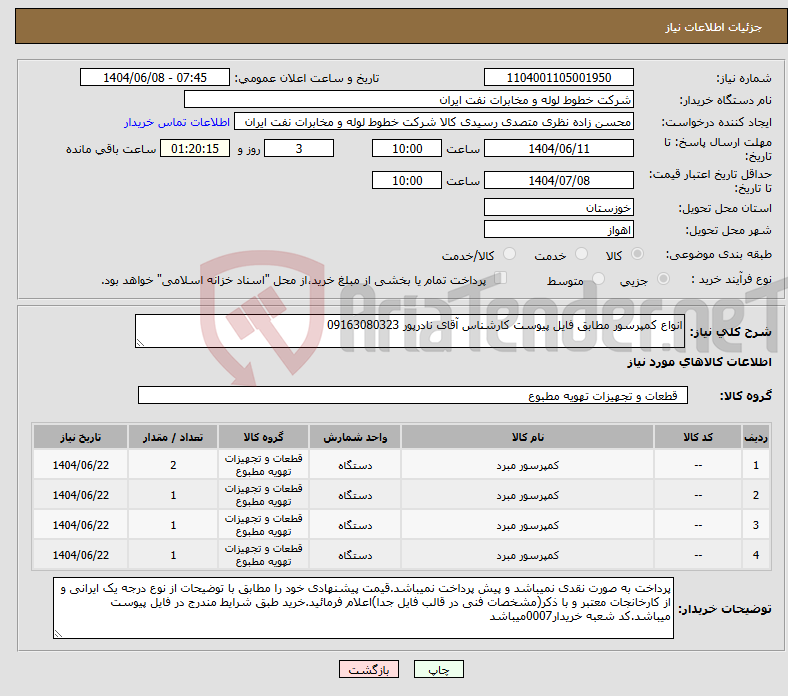Click the response deadline time 10:00 field
Screen dimensions: 788x696
(407, 148)
